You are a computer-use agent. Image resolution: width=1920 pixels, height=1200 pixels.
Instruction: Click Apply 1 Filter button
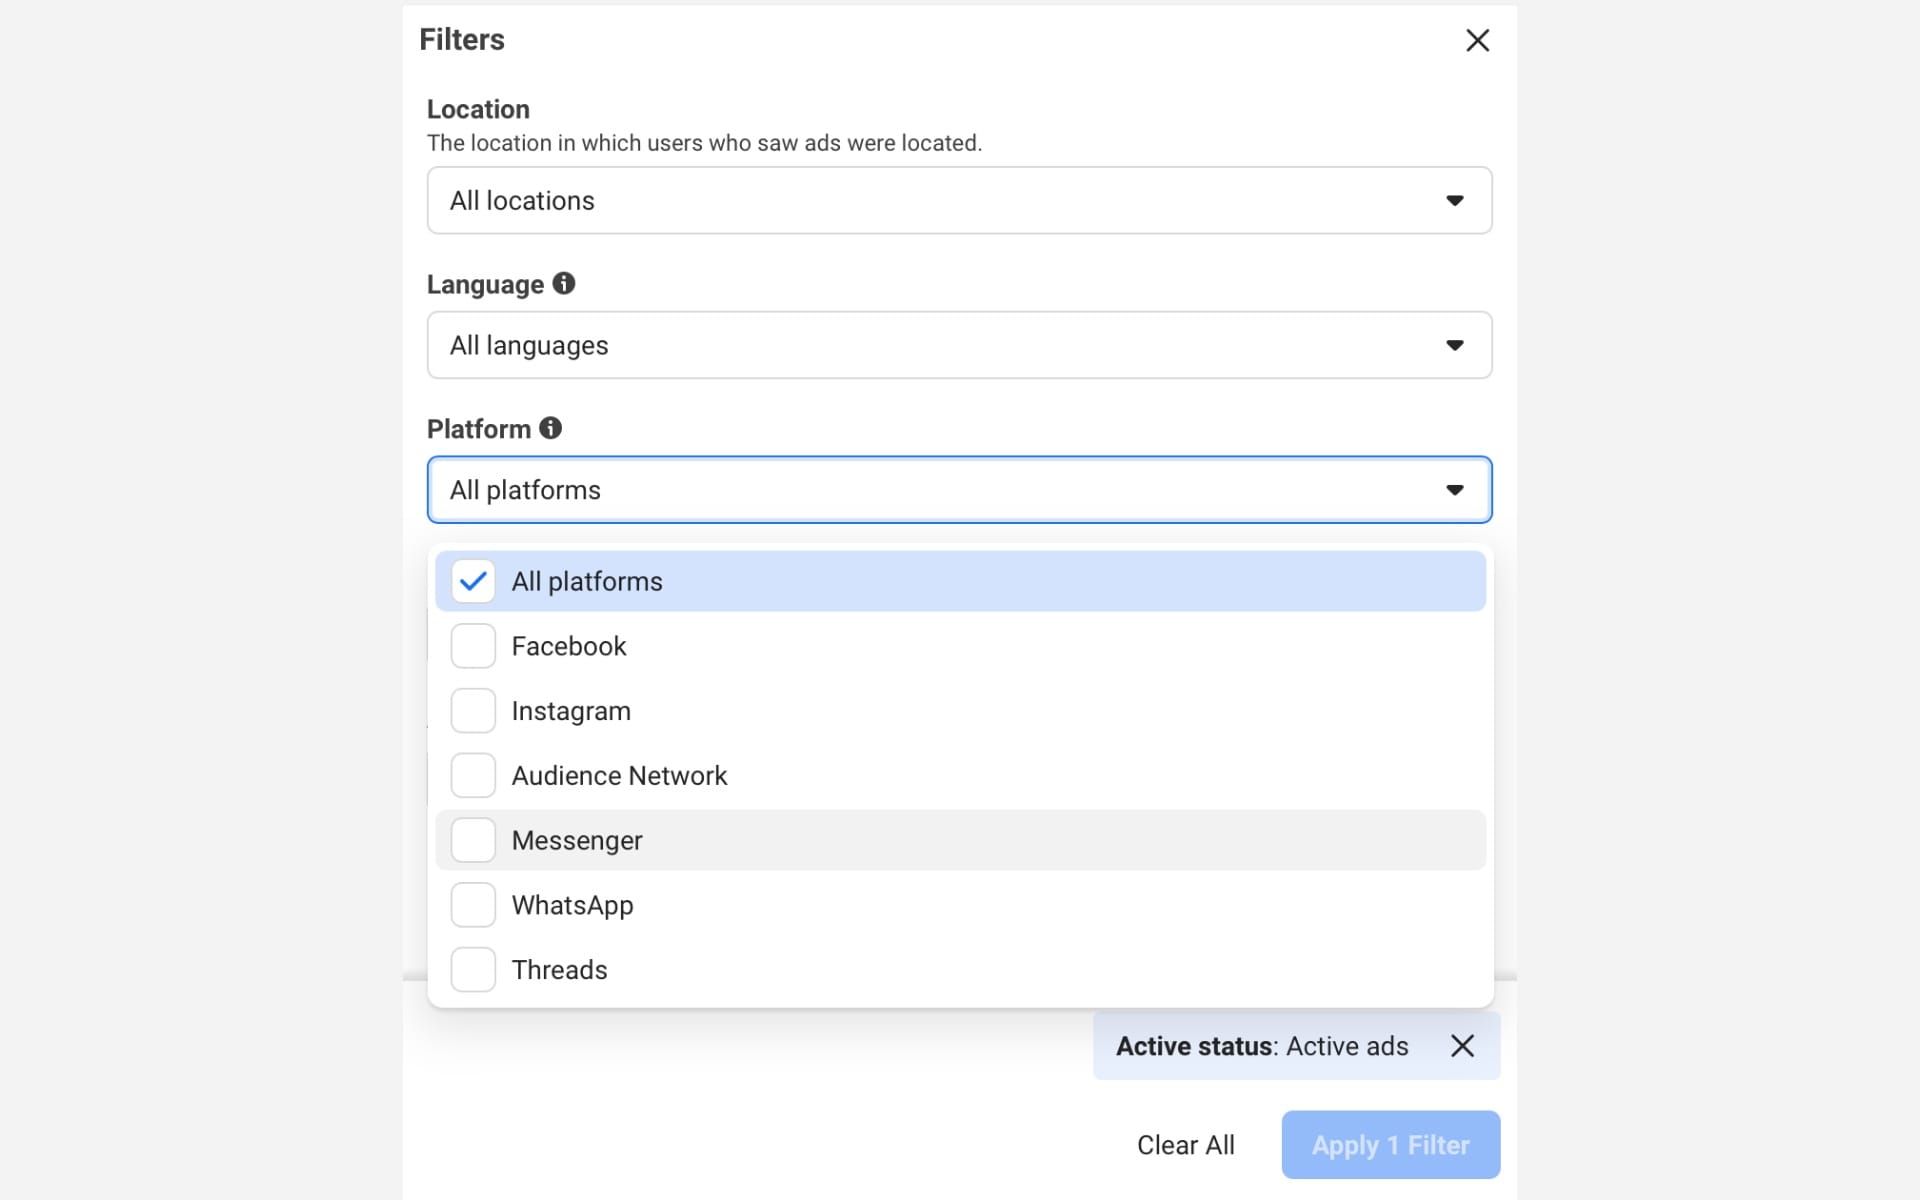tap(1390, 1145)
